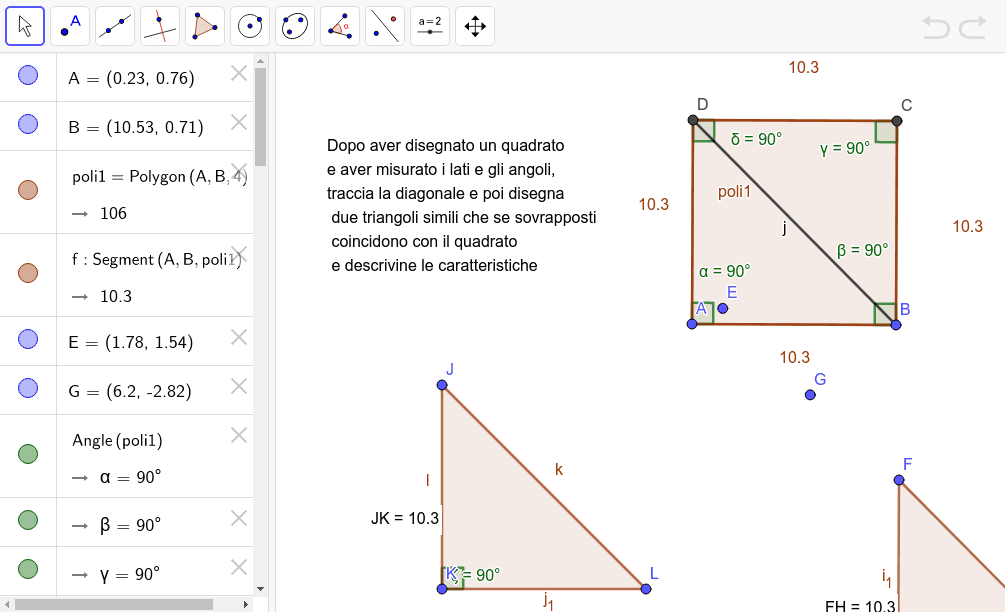
Task: Click the instruction text 'Dopo aver disegnato un quadrato'
Action: [x=446, y=145]
